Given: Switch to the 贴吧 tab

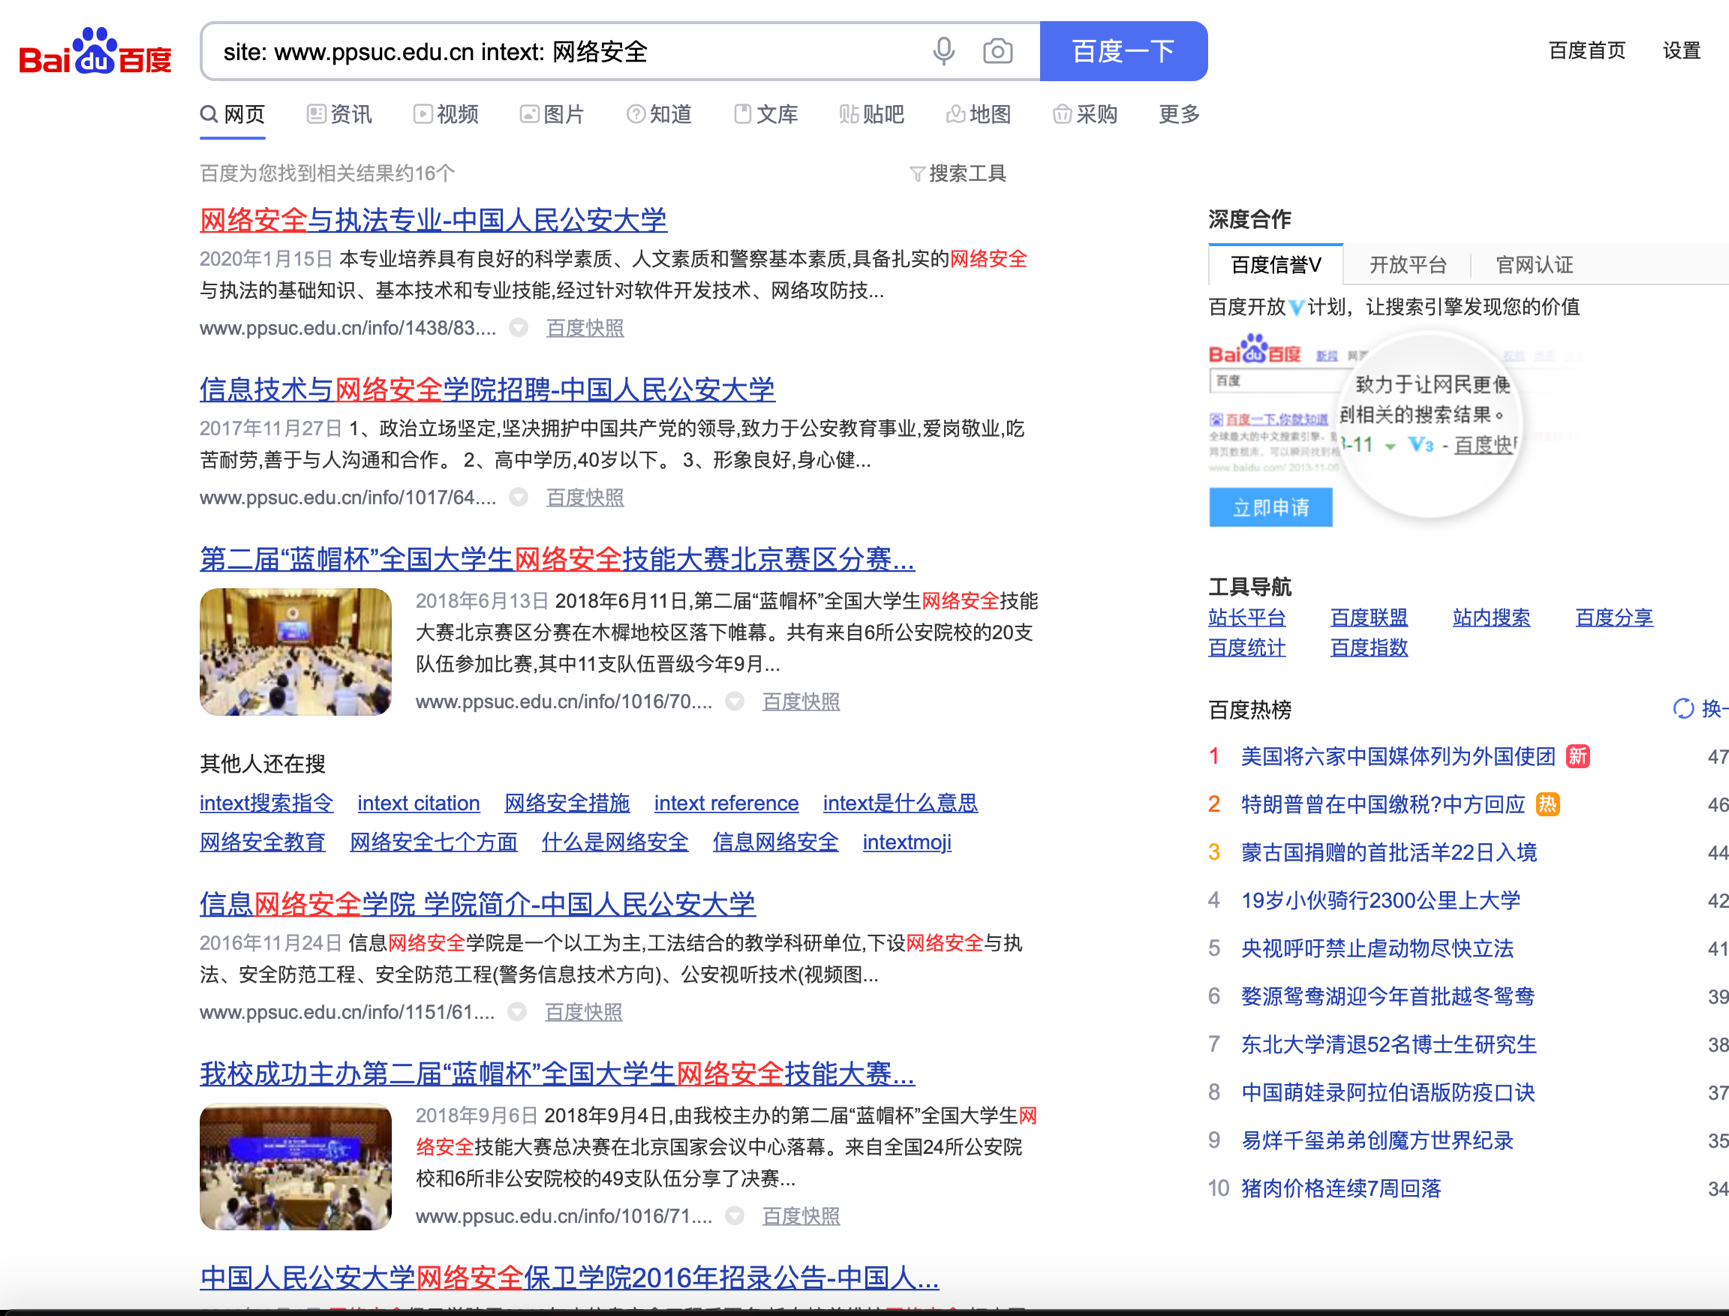Looking at the screenshot, I should (872, 114).
